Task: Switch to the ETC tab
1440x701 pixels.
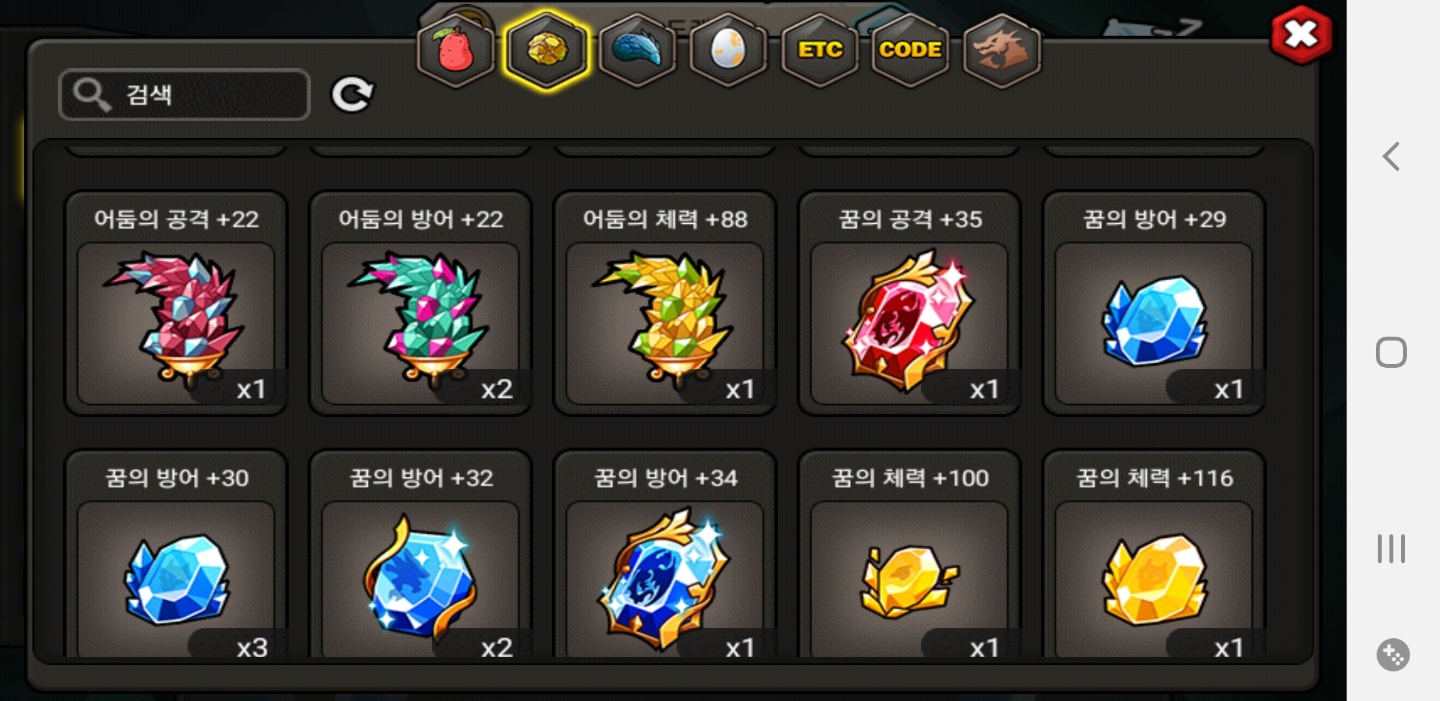Action: (820, 49)
